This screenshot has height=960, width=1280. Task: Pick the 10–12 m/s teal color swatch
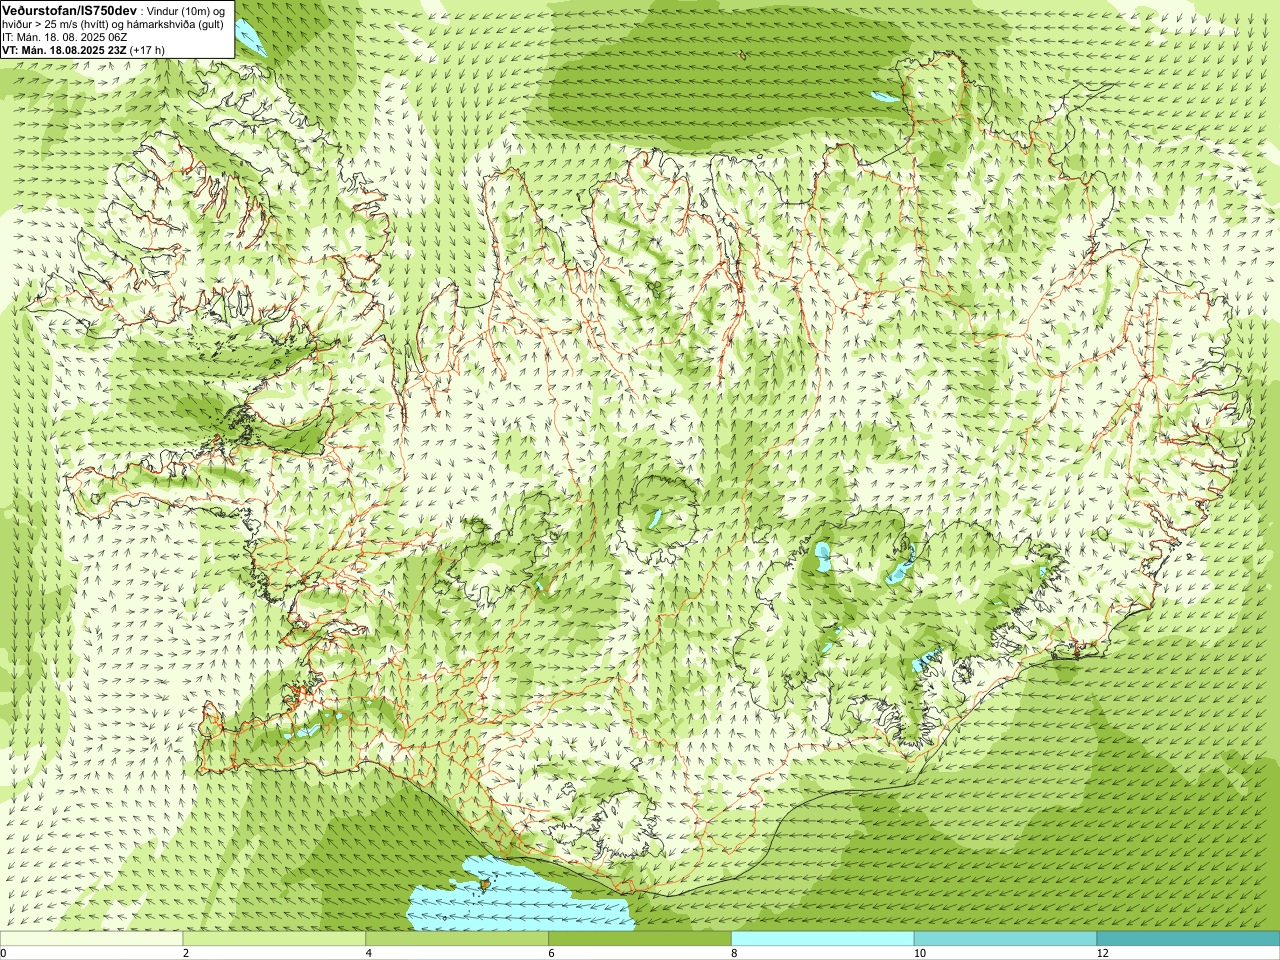(1005, 939)
